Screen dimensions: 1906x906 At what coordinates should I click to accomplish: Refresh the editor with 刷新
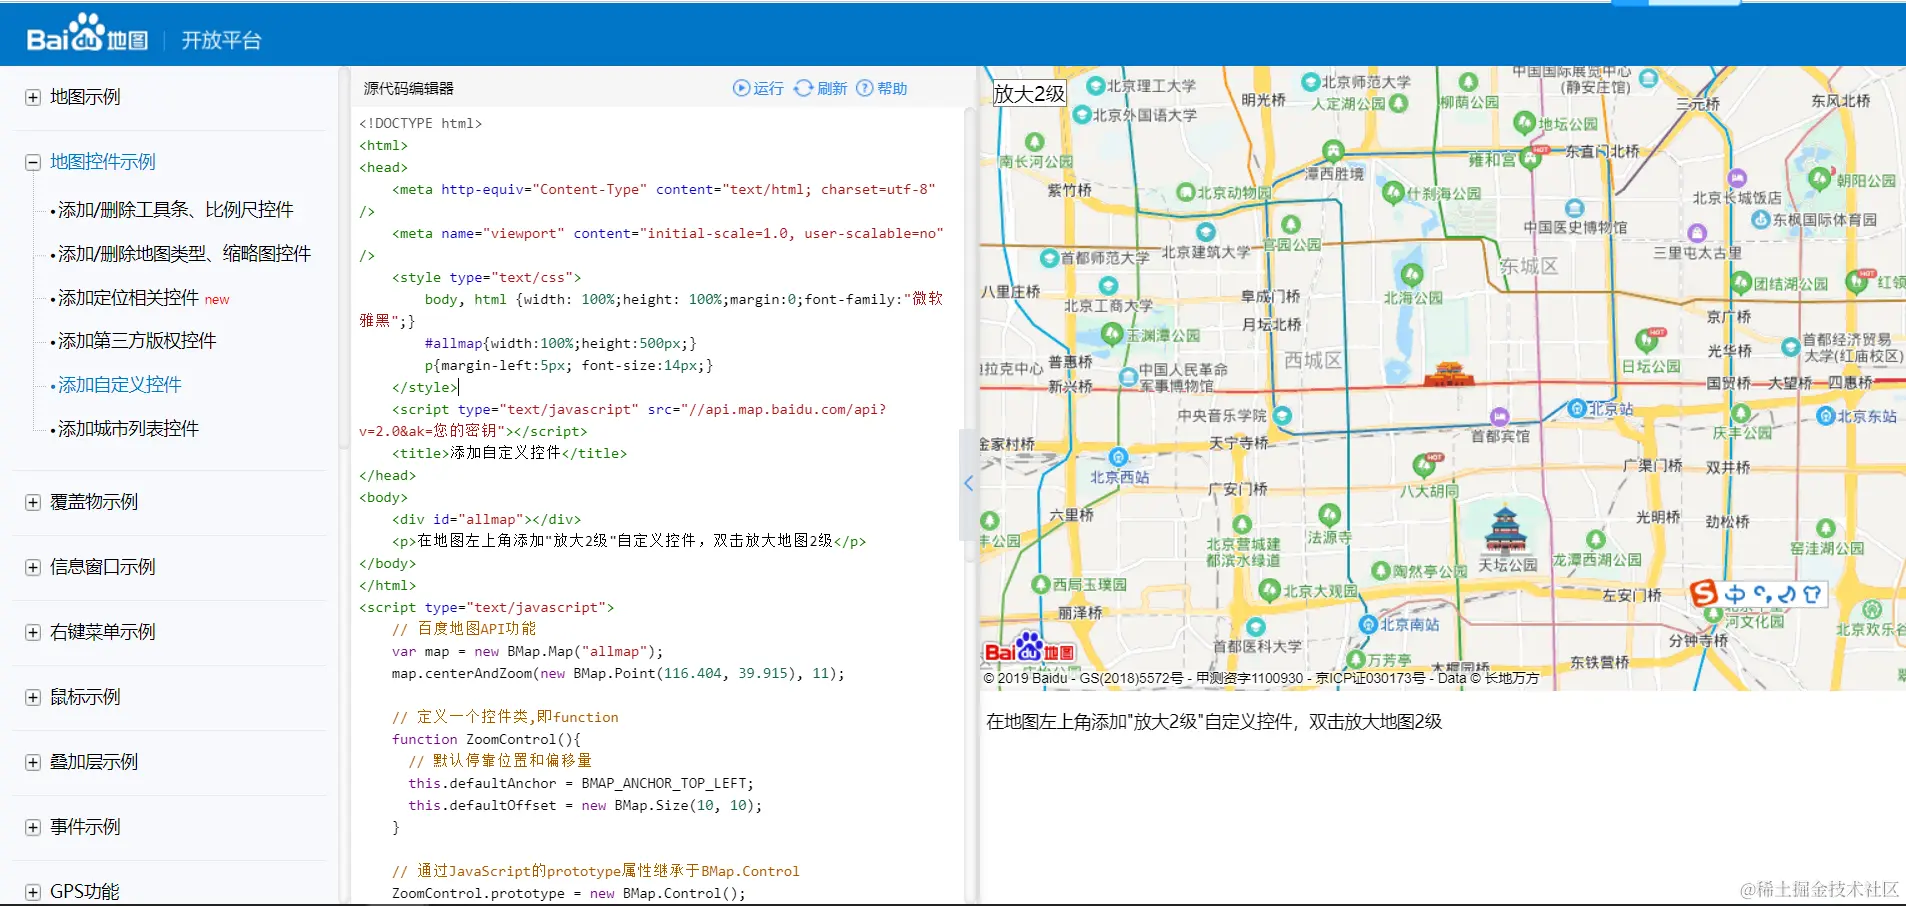click(821, 88)
